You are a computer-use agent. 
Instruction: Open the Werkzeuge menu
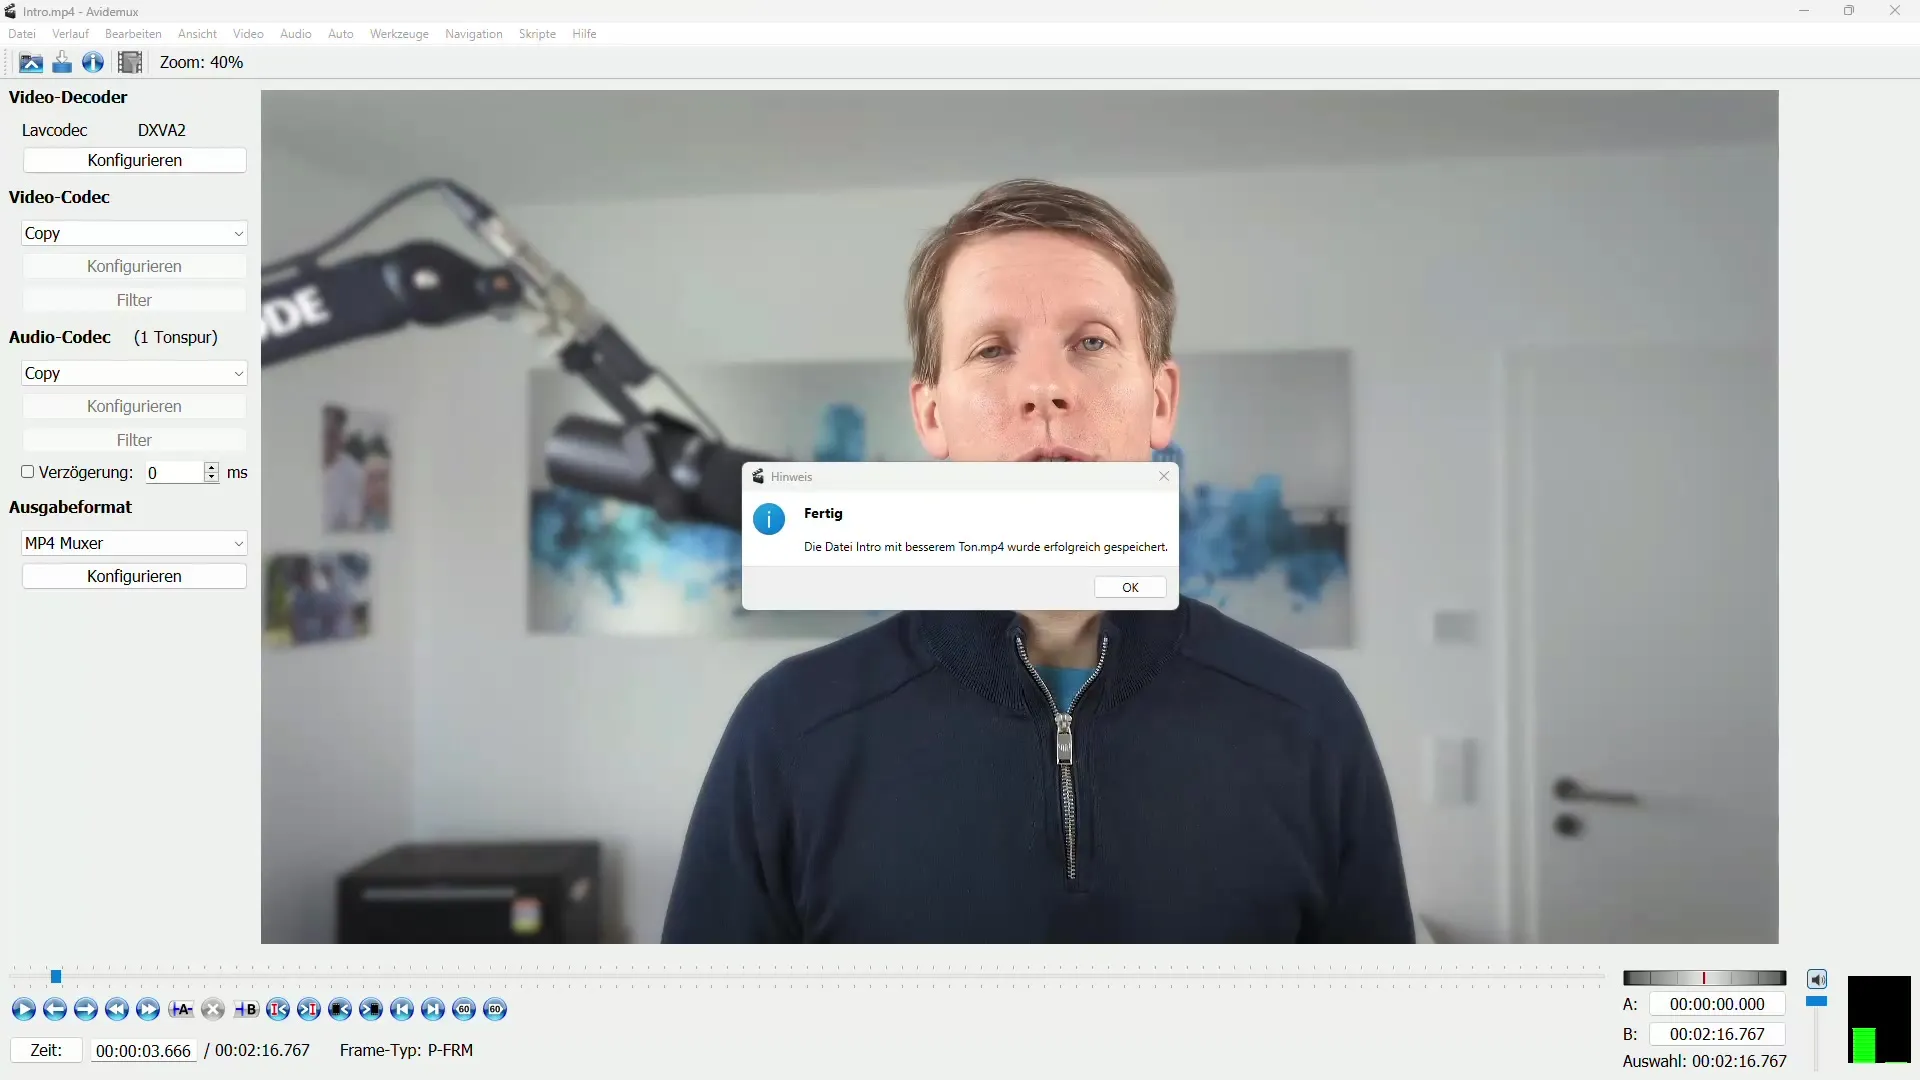(400, 33)
